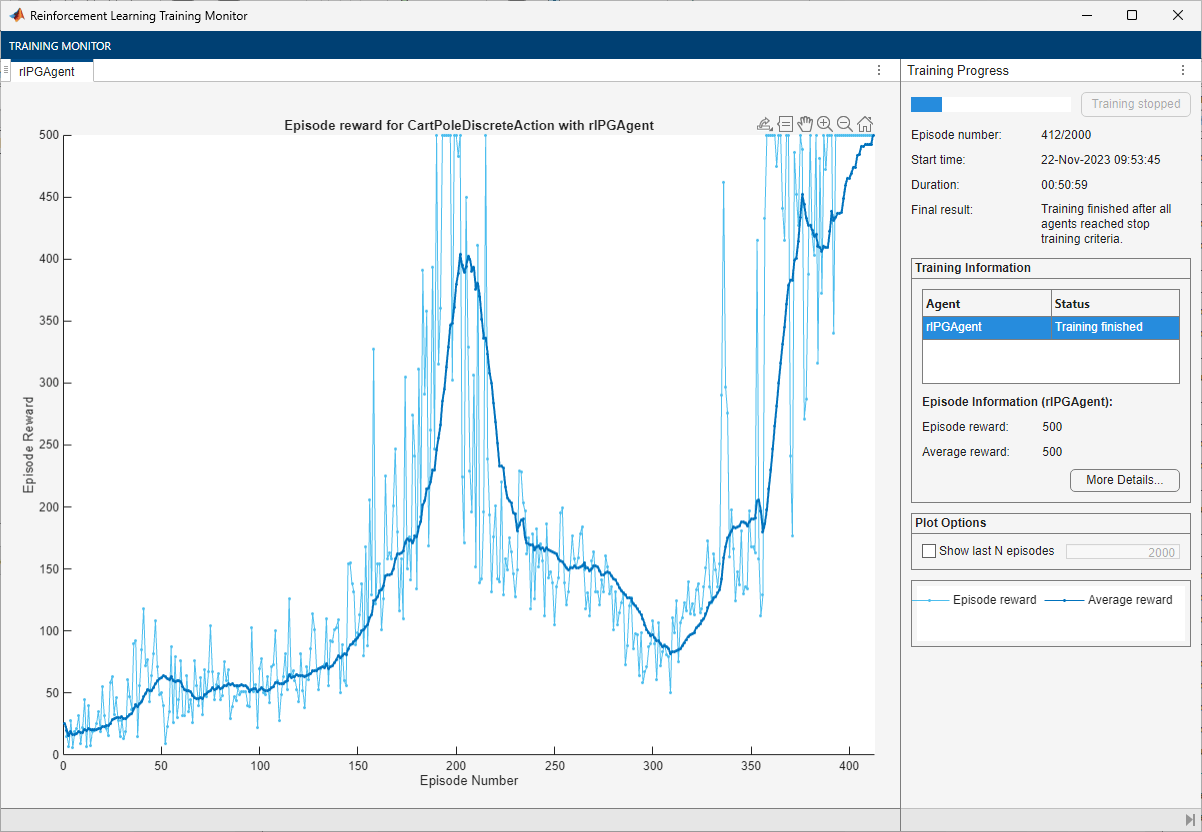Enable the Data Tips tool
Viewport: 1202px width, 832px height.
785,124
